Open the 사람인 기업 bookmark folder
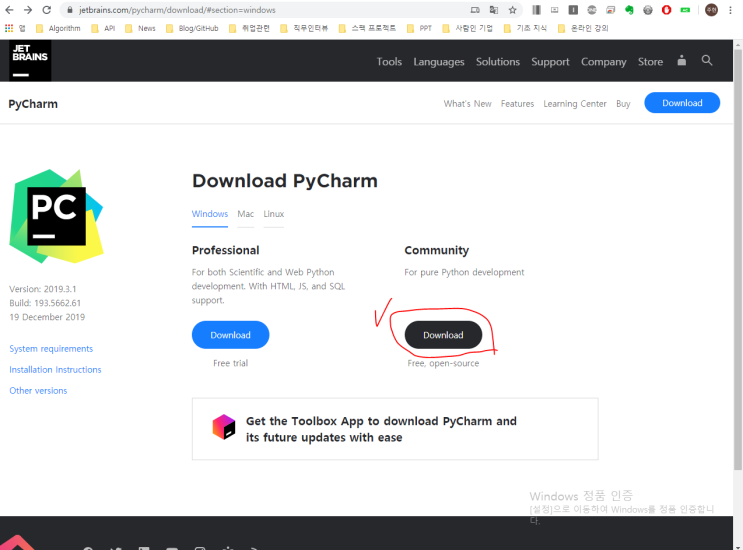The image size is (743, 550). [x=468, y=28]
